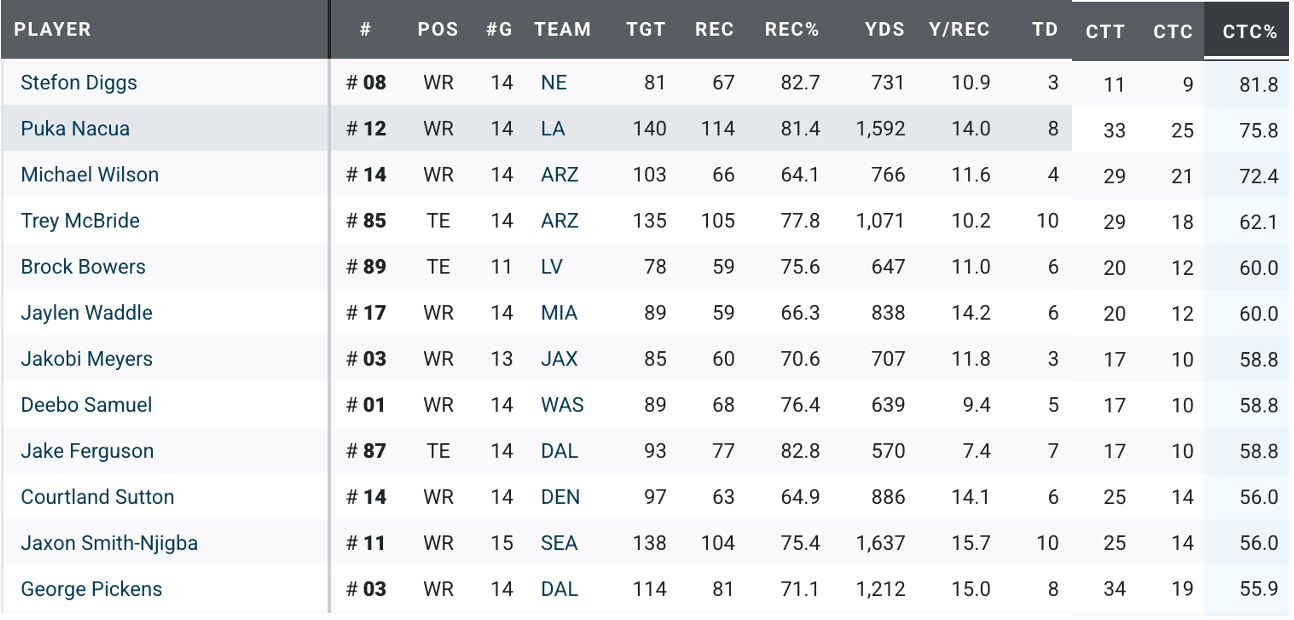Viewport: 1294px width, 620px height.
Task: Open George Pickens player link
Action: (91, 589)
